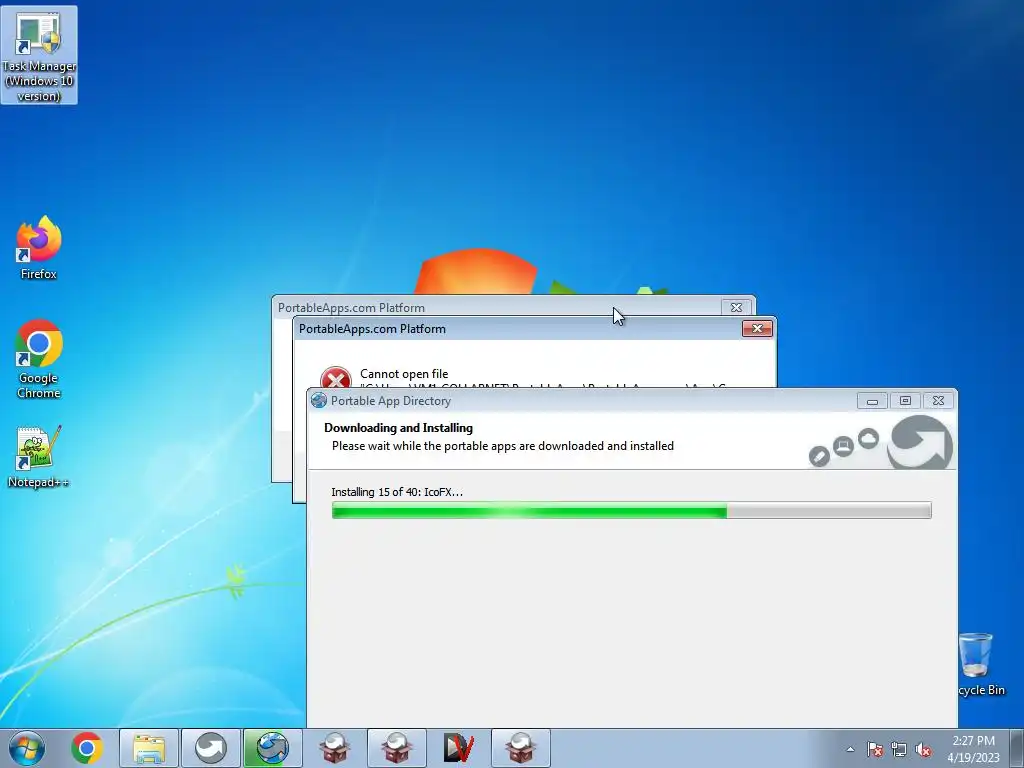Launch Chrome from the taskbar

click(x=87, y=748)
